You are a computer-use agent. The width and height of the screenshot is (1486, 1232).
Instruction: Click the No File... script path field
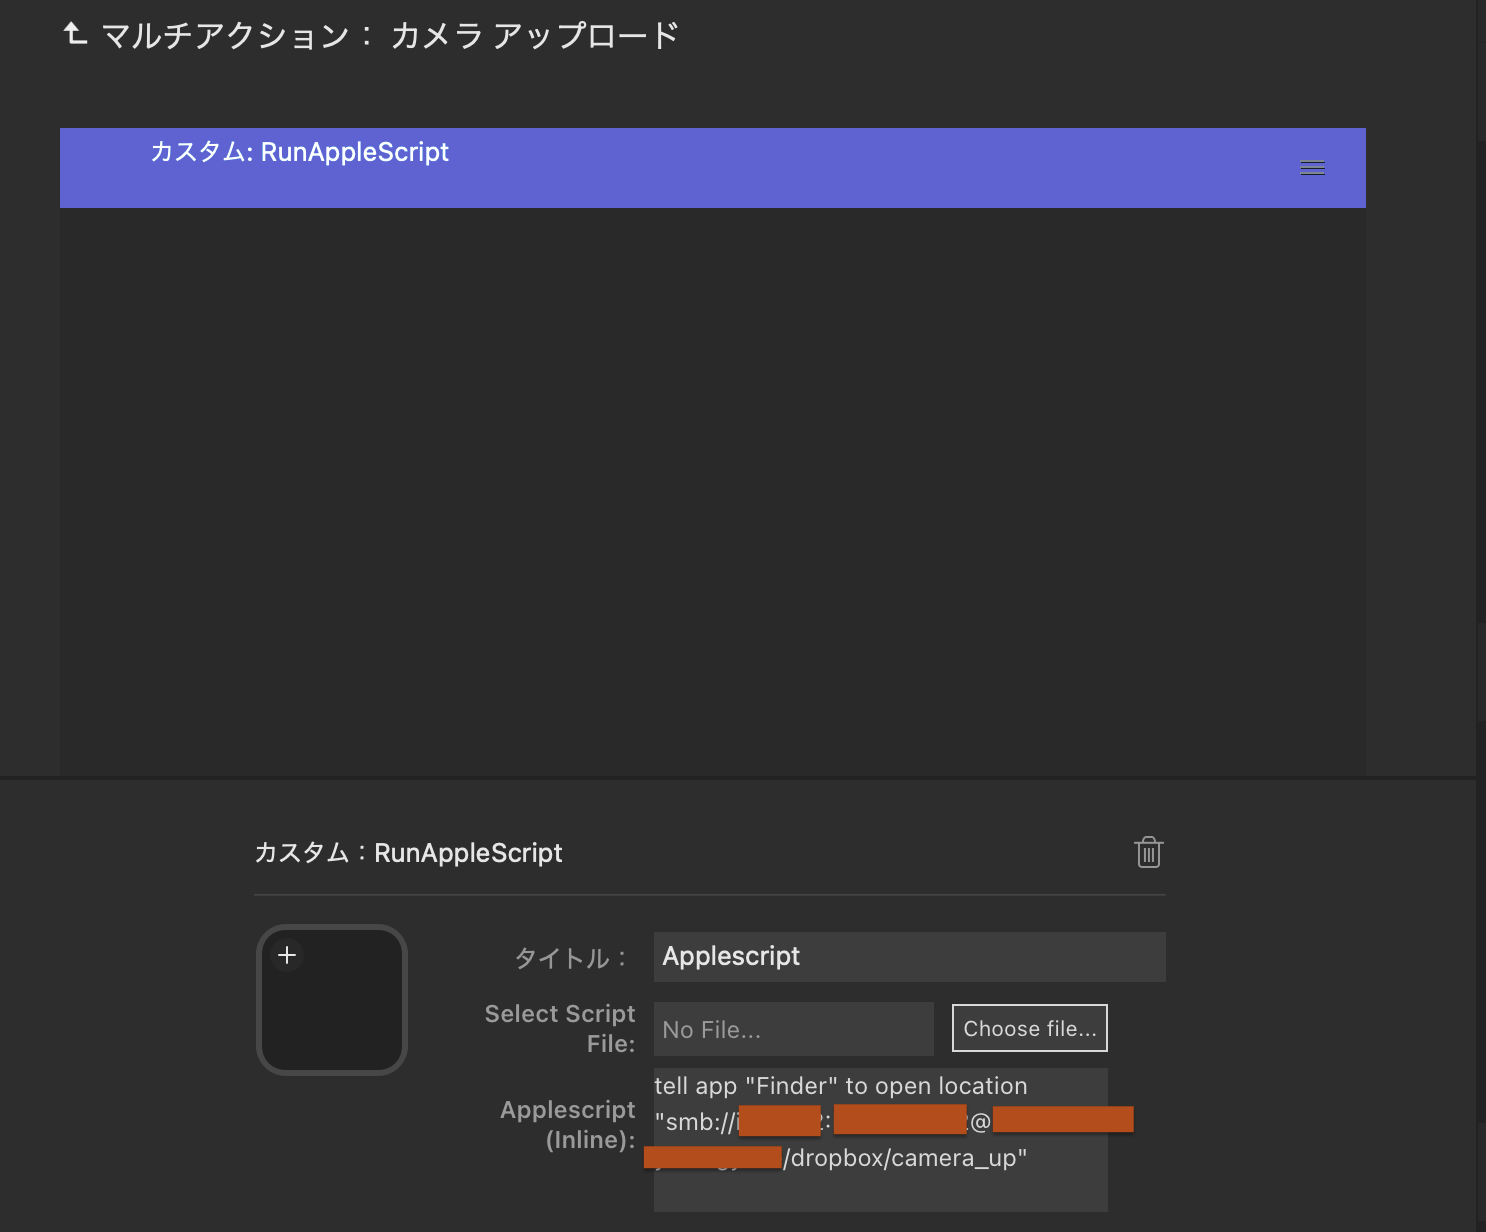[793, 1029]
